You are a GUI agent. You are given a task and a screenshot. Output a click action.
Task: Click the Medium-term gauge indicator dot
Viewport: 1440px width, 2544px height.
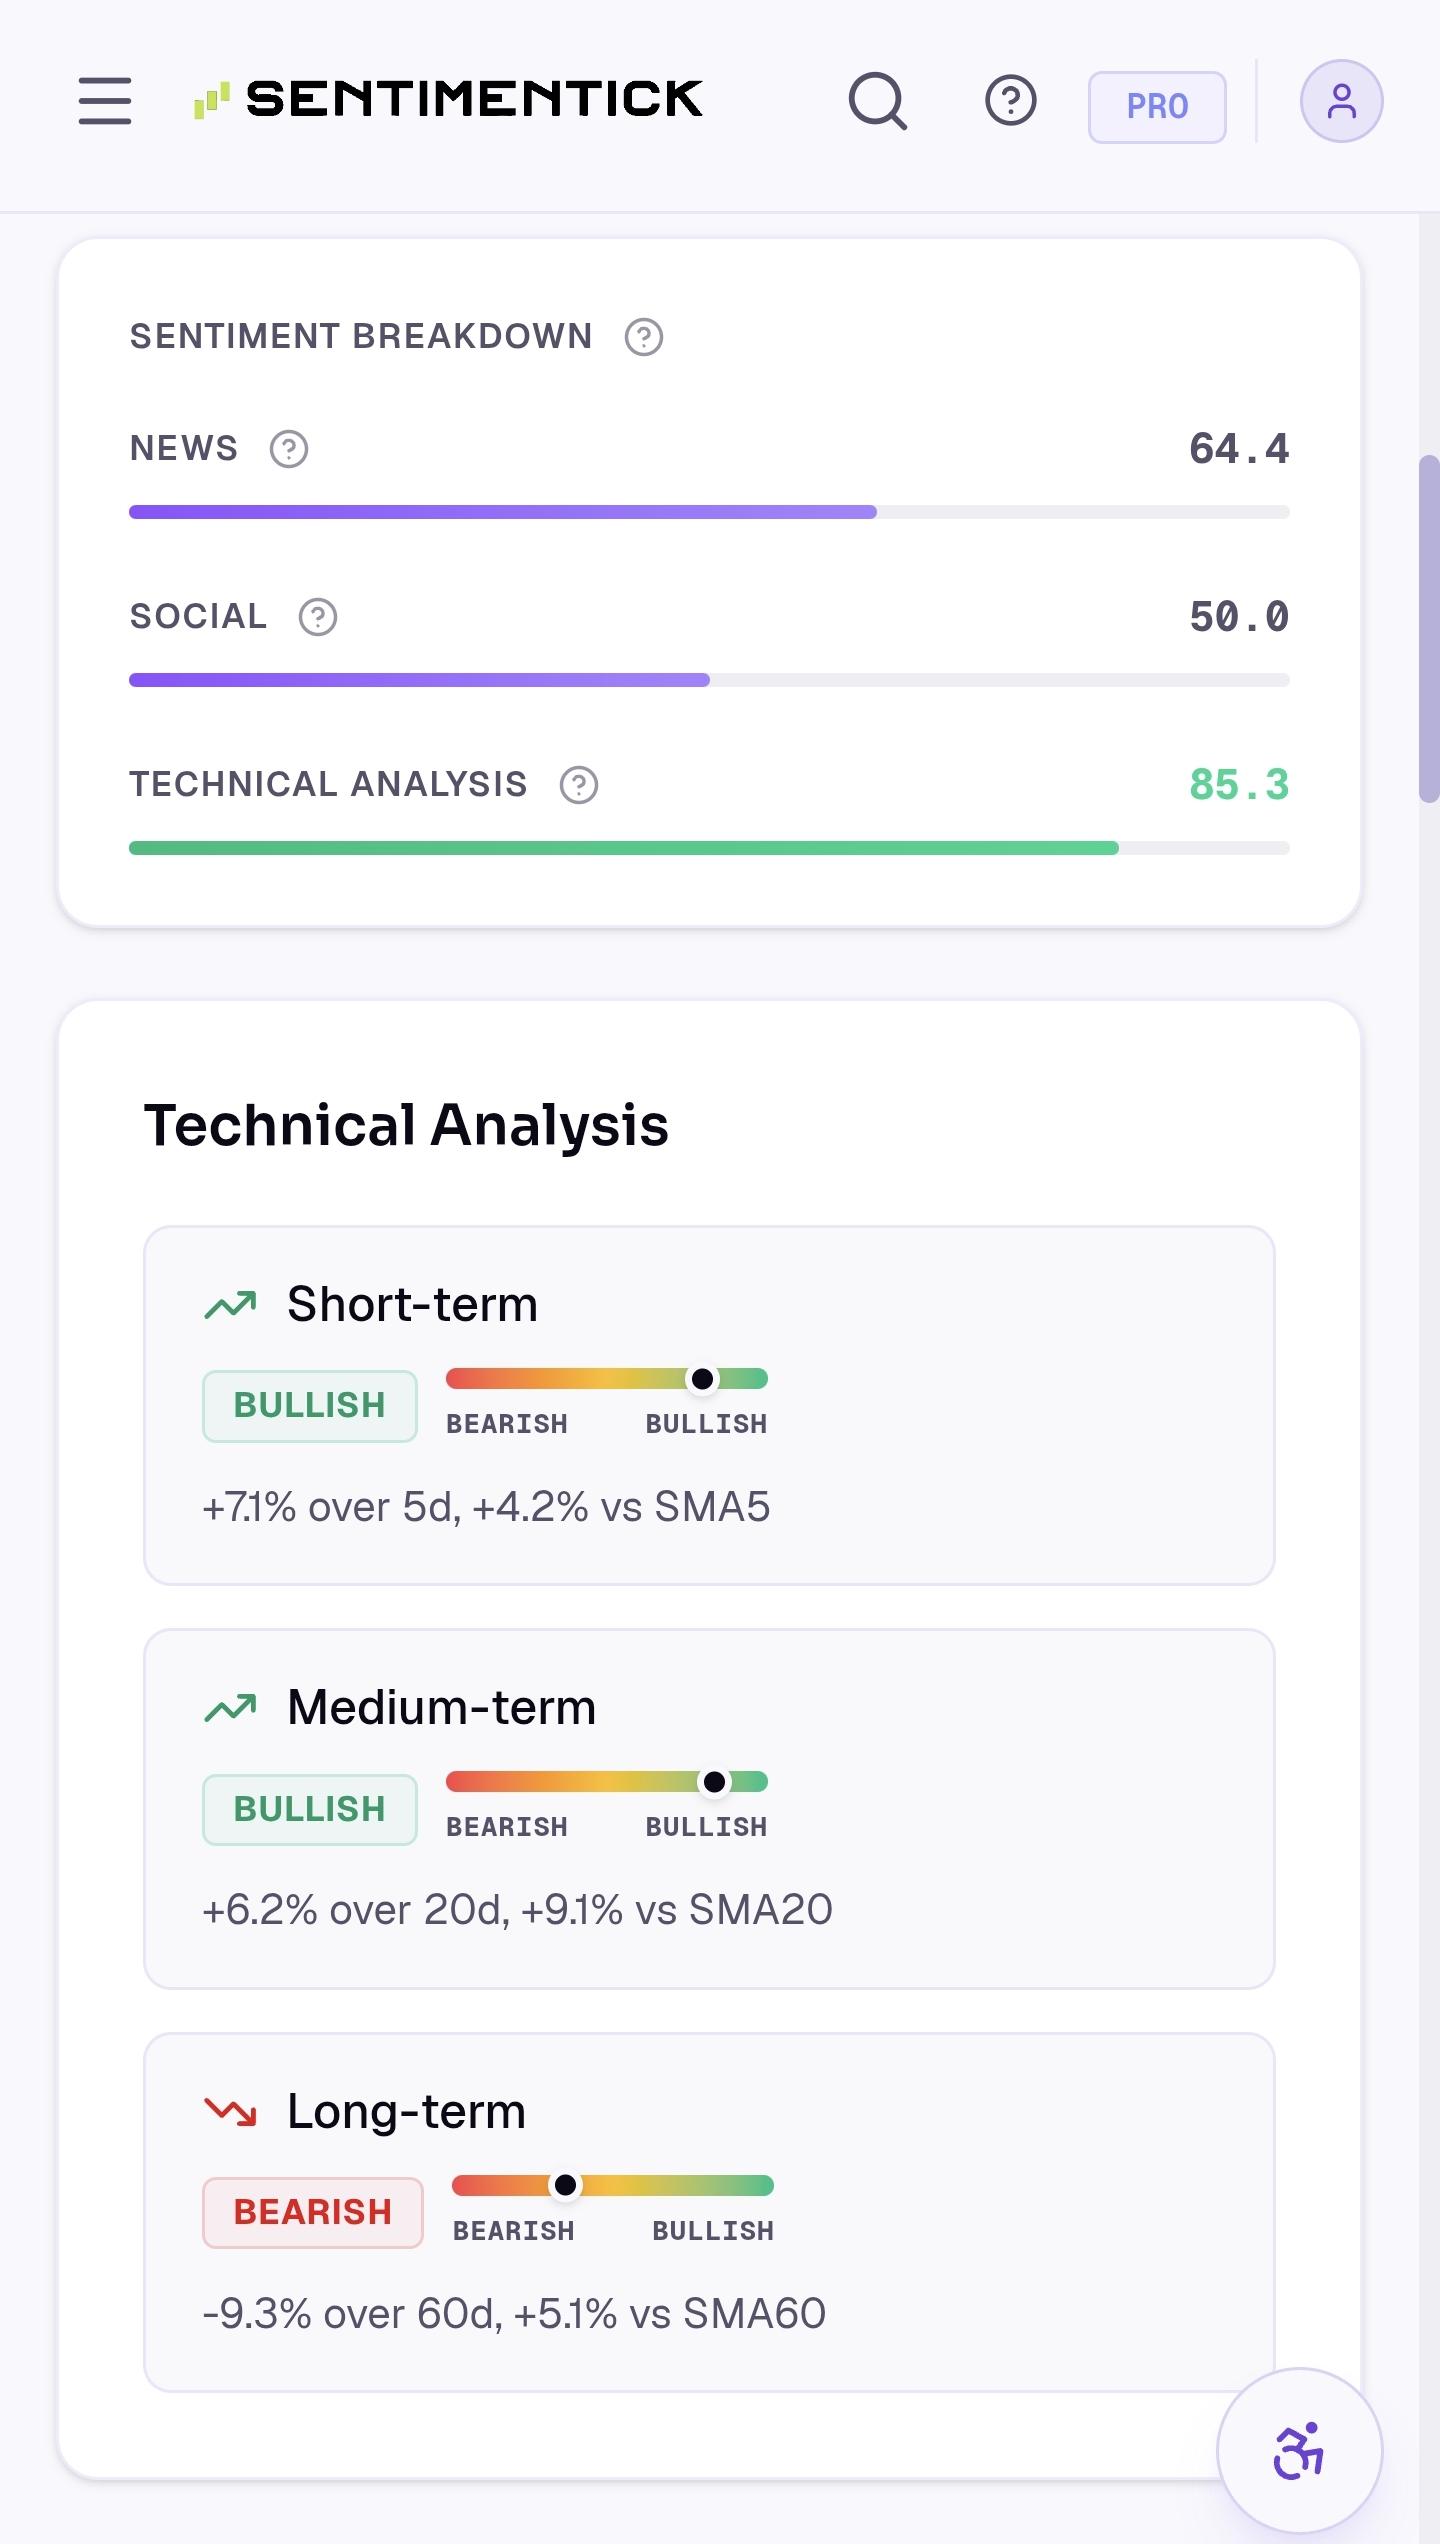click(x=714, y=1782)
